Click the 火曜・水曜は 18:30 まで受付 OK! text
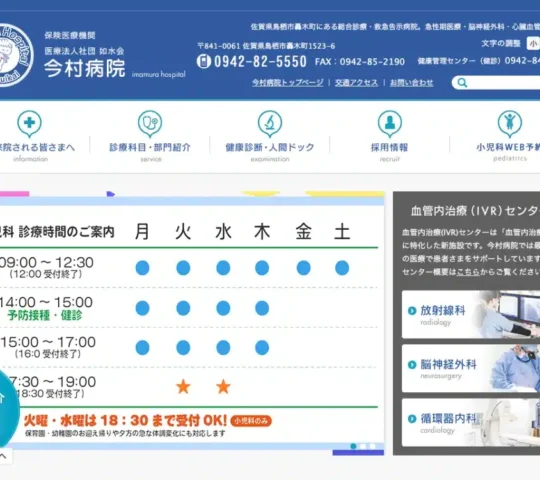The height and width of the screenshot is (480, 540). pyautogui.click(x=125, y=420)
